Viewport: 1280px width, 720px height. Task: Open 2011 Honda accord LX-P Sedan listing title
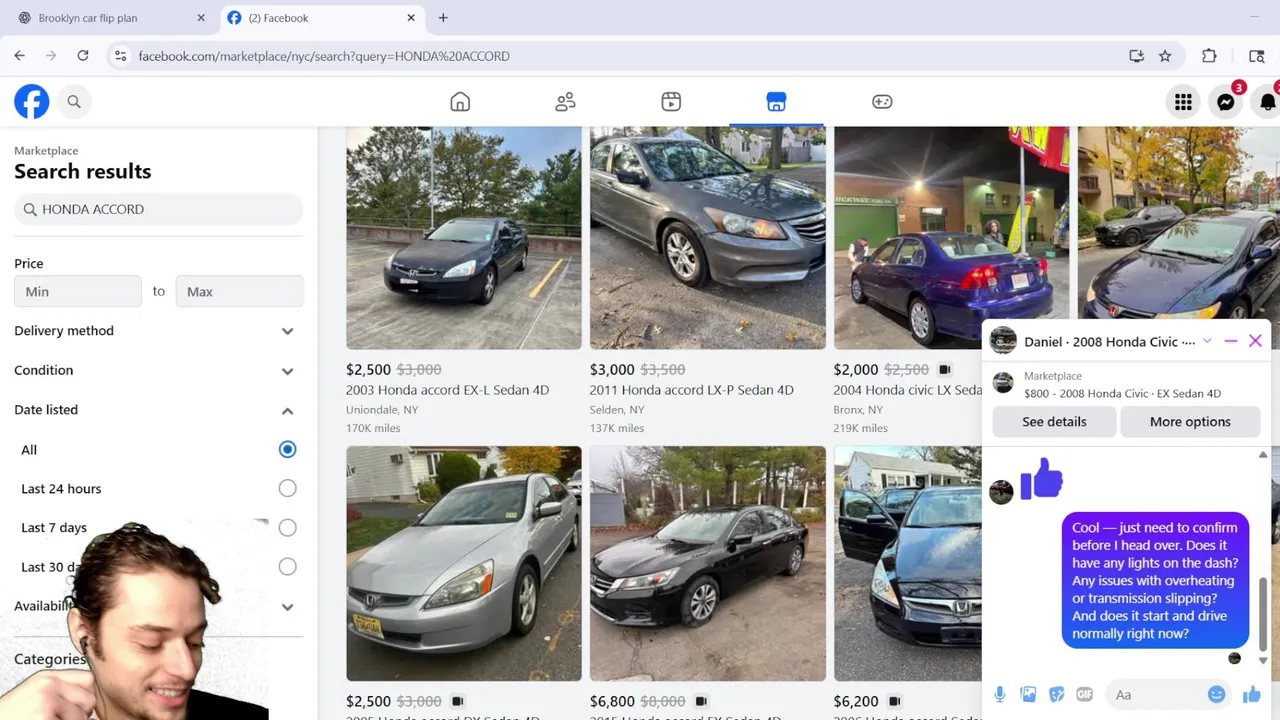pyautogui.click(x=691, y=390)
